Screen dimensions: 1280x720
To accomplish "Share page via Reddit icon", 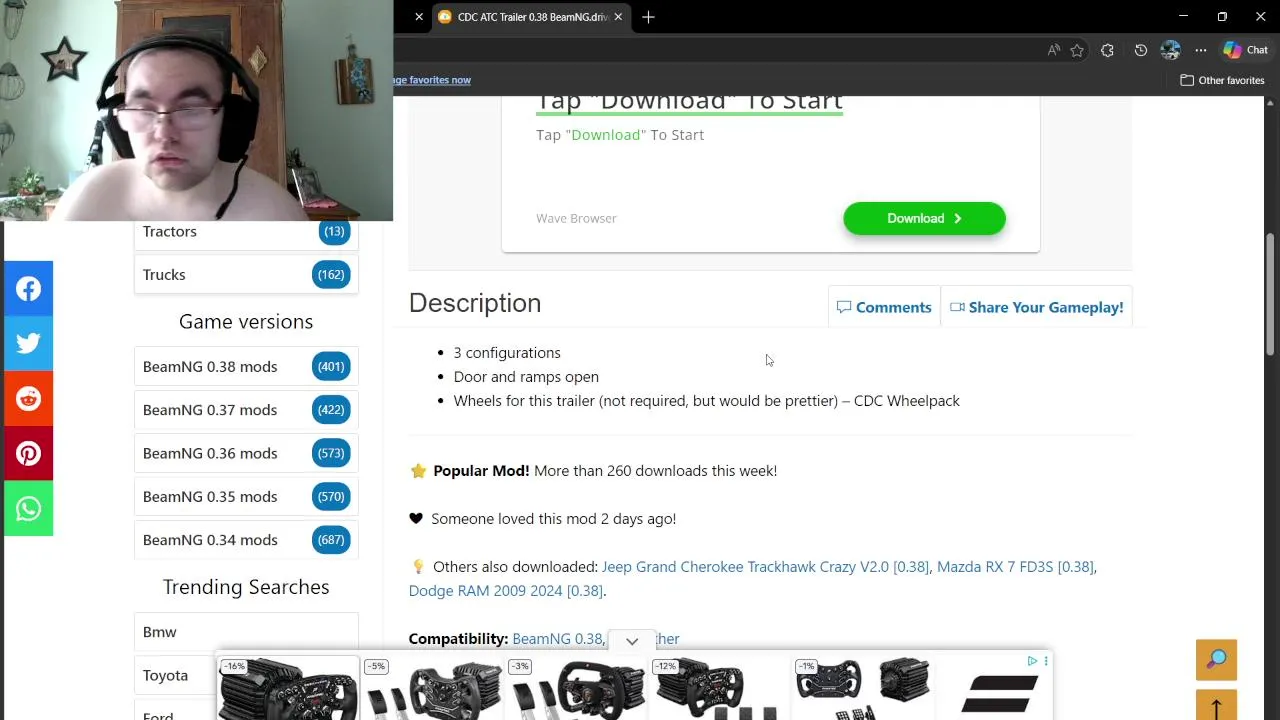I will [x=28, y=399].
